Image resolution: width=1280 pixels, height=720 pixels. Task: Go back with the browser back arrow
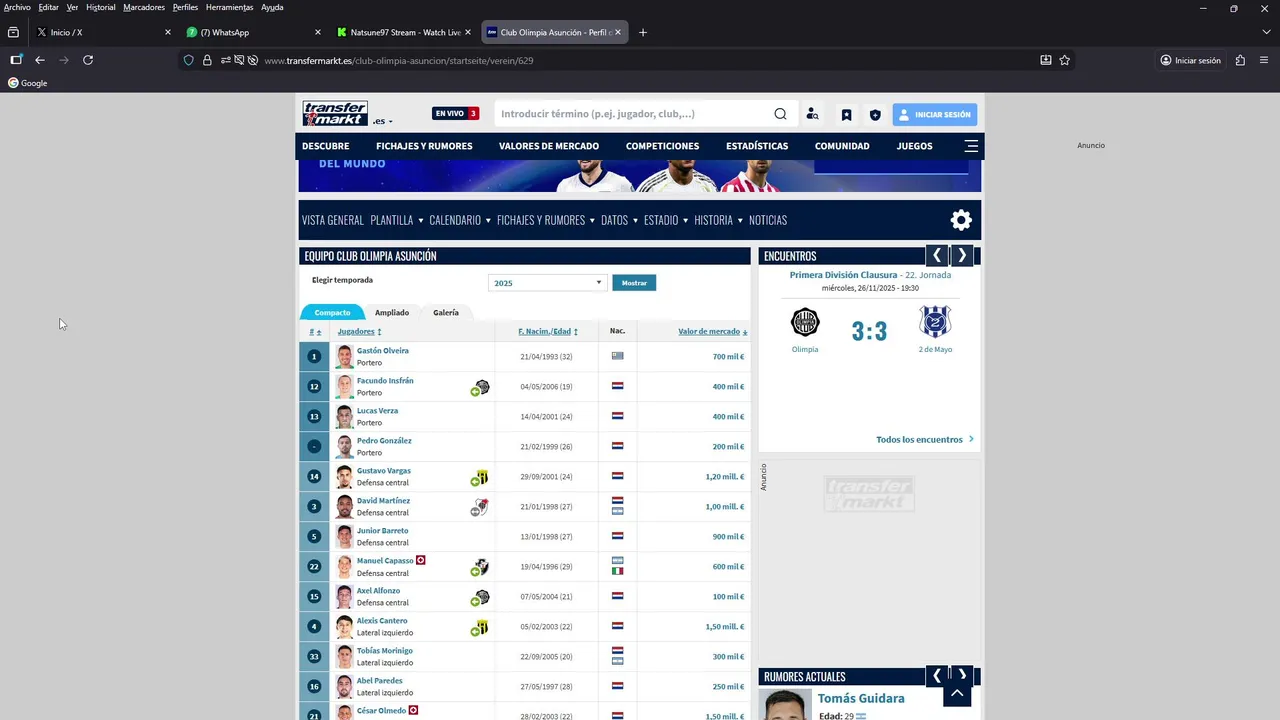point(40,60)
